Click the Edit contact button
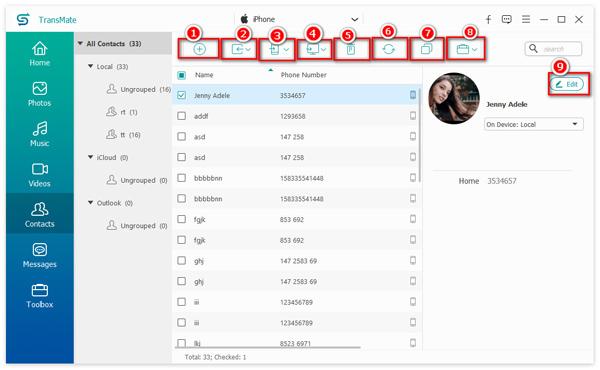The height and width of the screenshot is (370, 600). tap(567, 84)
